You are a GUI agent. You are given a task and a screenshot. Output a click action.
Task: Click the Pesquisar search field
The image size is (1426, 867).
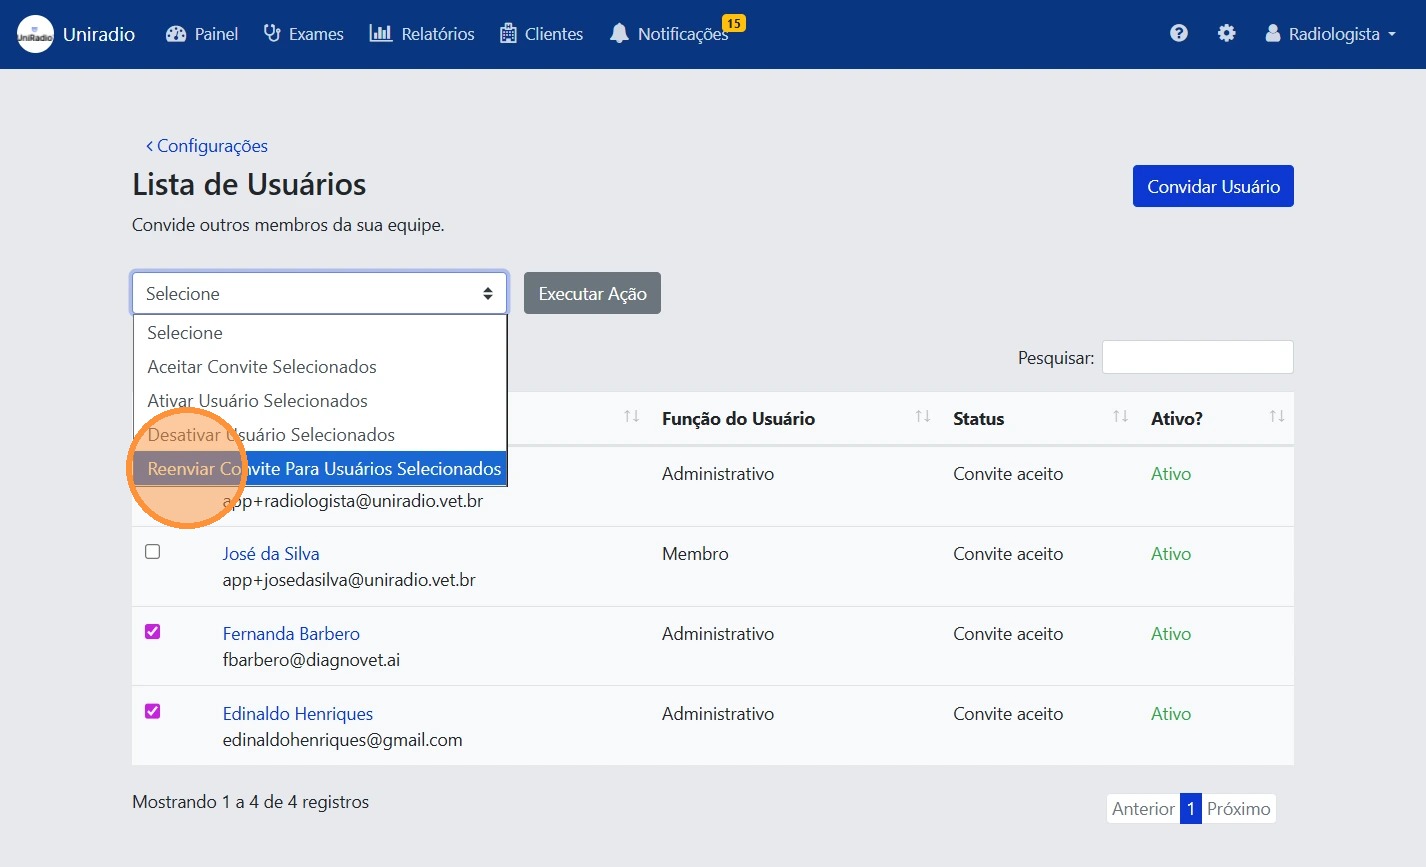click(1197, 358)
